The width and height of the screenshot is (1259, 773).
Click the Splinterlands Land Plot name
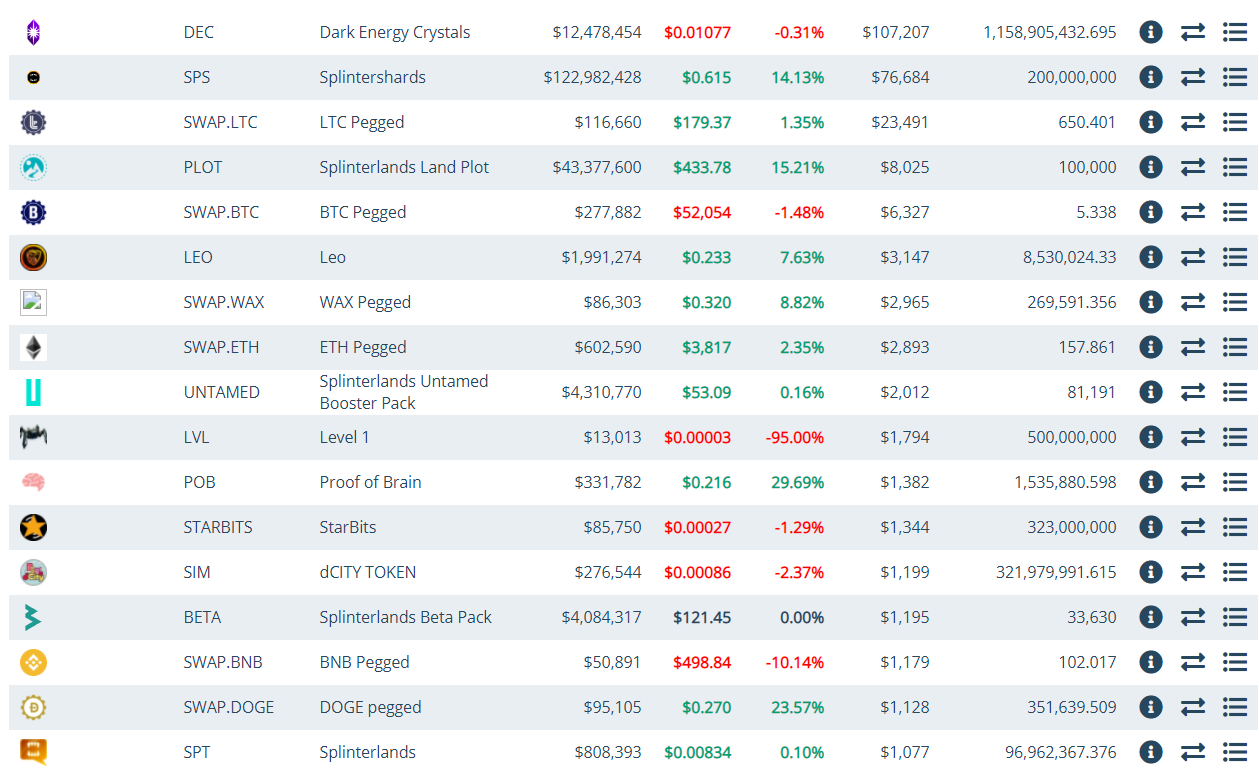404,167
